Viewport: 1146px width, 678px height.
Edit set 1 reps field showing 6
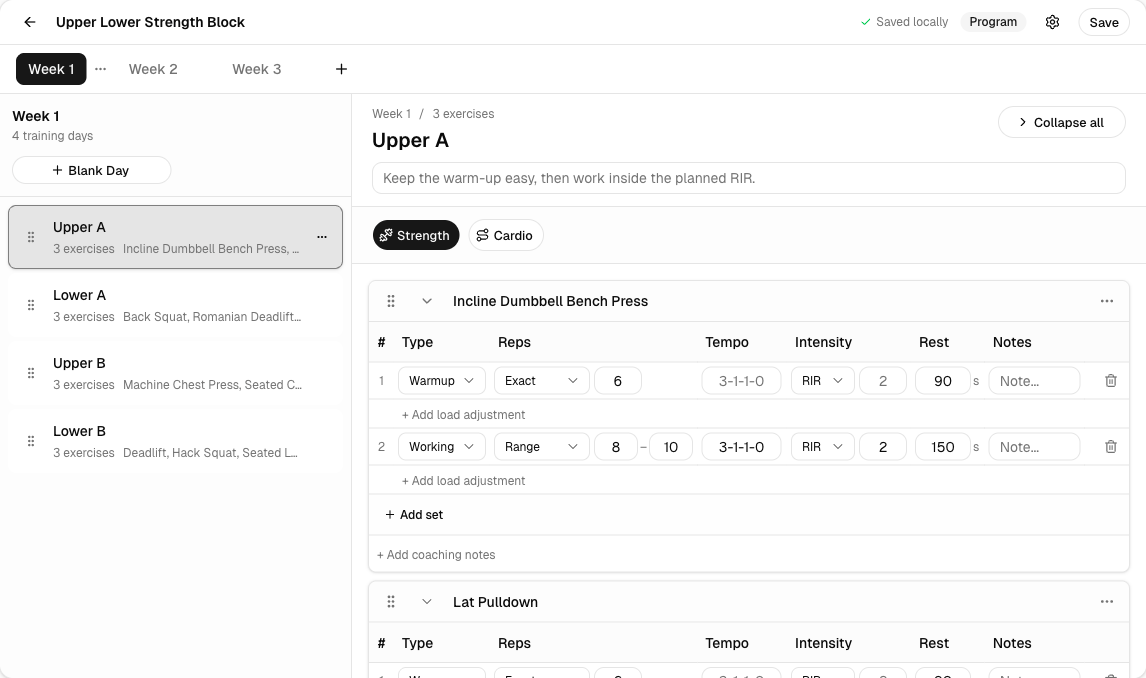click(618, 381)
